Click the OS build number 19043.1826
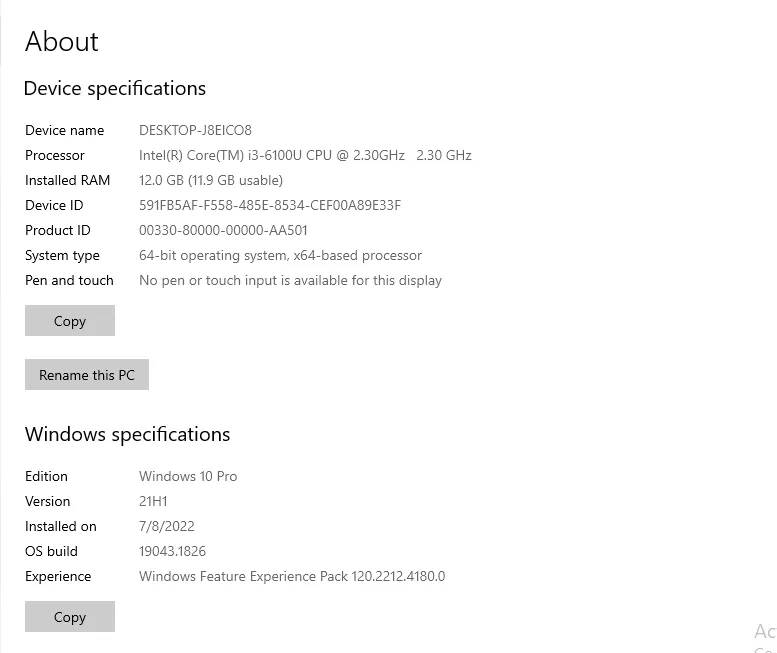The width and height of the screenshot is (777, 653). point(172,551)
